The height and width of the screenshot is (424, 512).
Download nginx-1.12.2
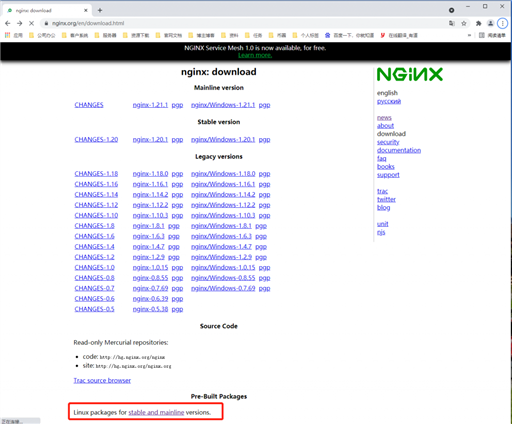coord(150,205)
